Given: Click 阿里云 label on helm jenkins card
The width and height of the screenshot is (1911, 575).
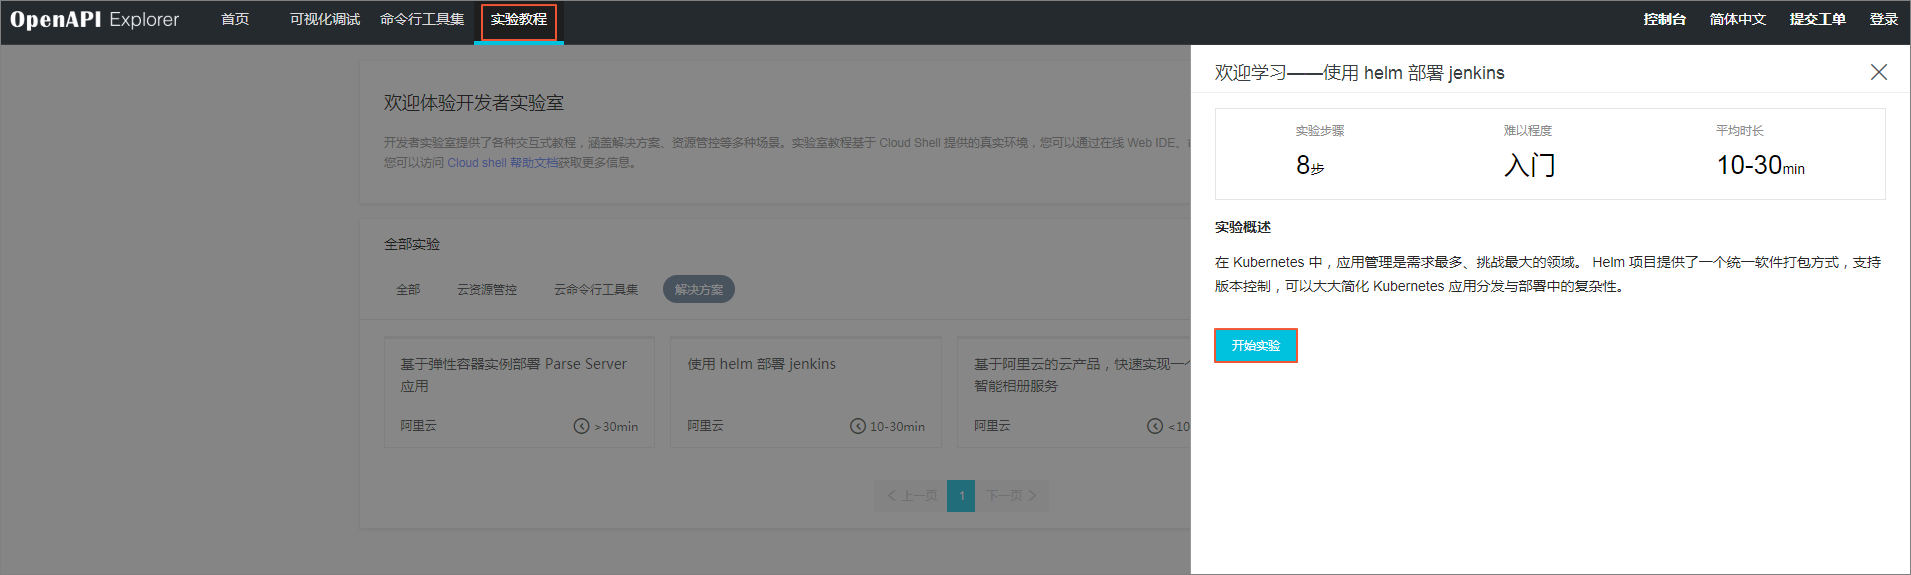Looking at the screenshot, I should (706, 426).
